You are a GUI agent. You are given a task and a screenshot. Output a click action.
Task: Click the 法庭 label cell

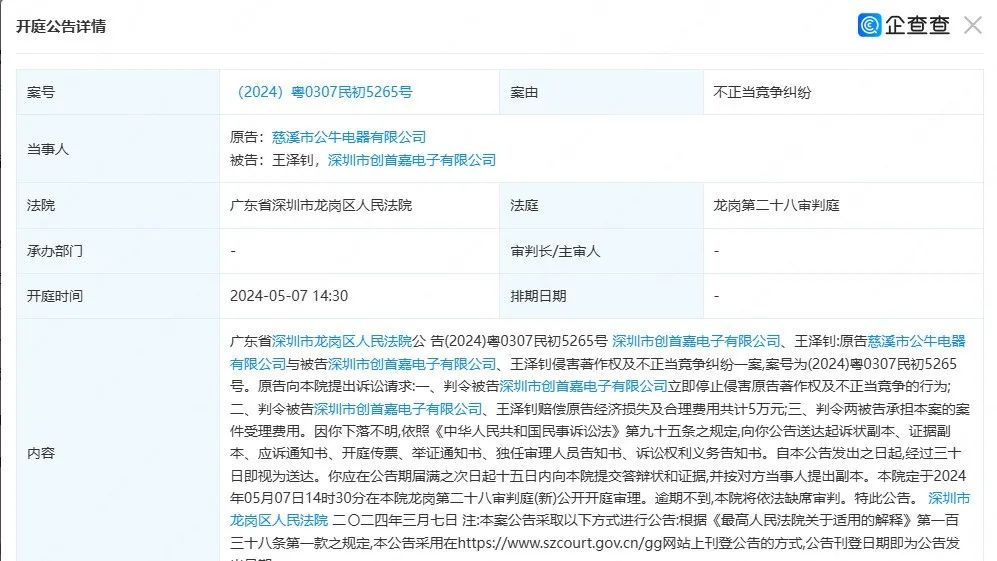602,205
